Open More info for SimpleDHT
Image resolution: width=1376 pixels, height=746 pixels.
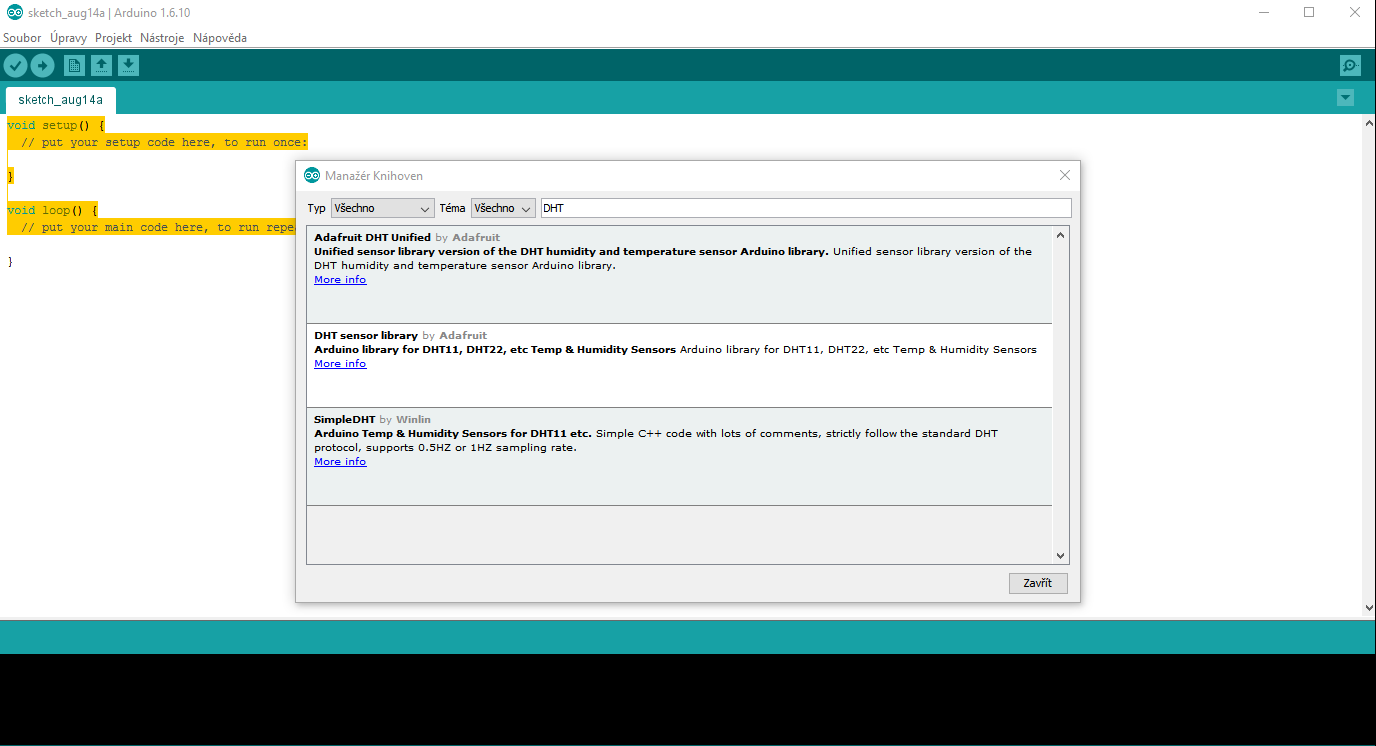[x=339, y=461]
